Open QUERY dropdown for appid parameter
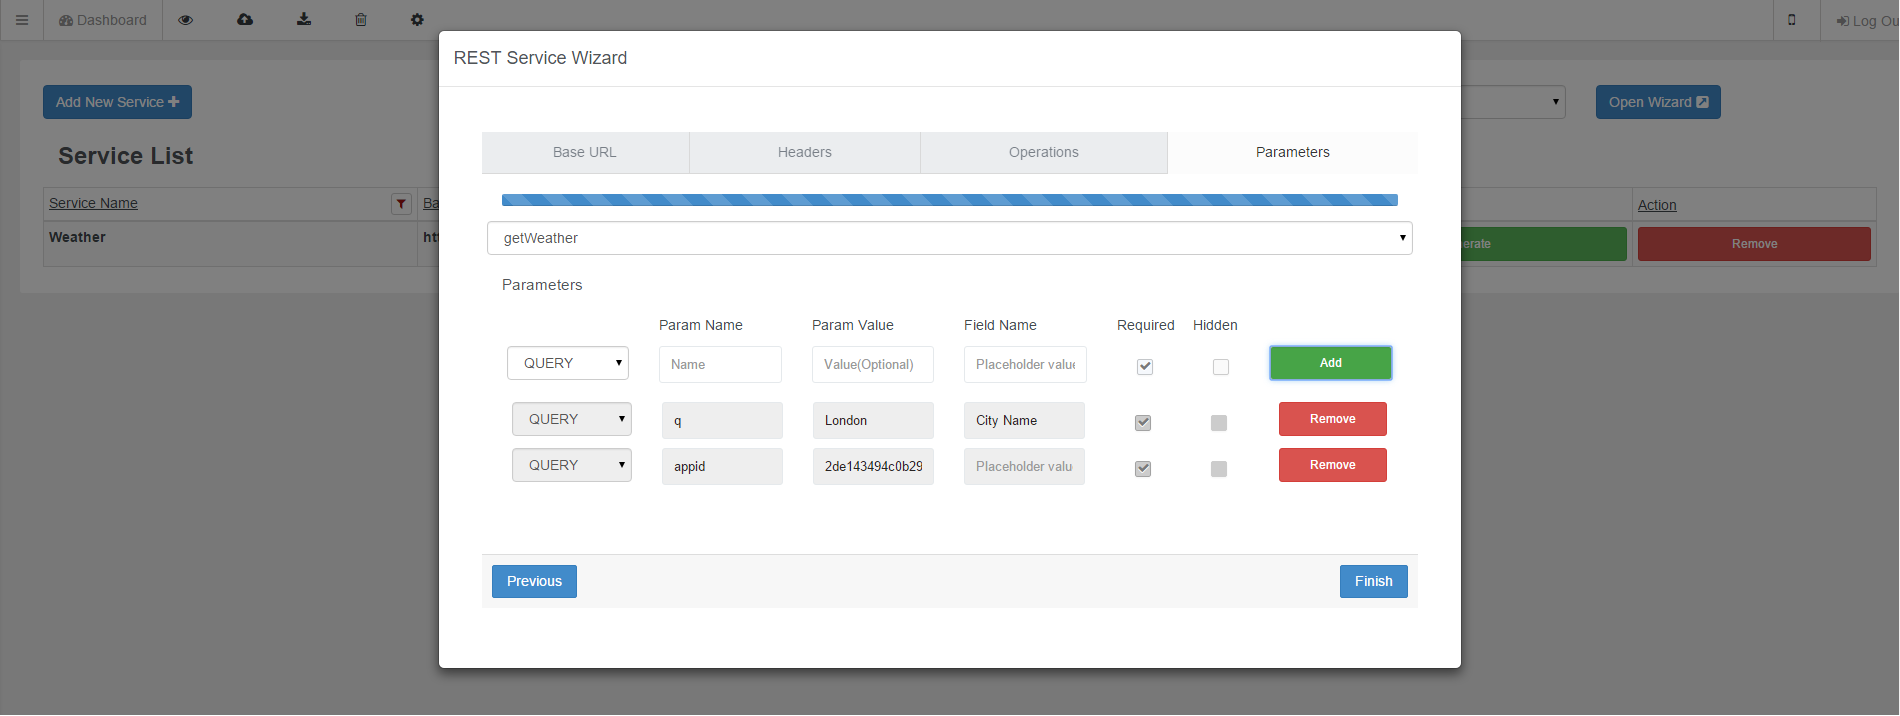 (572, 465)
